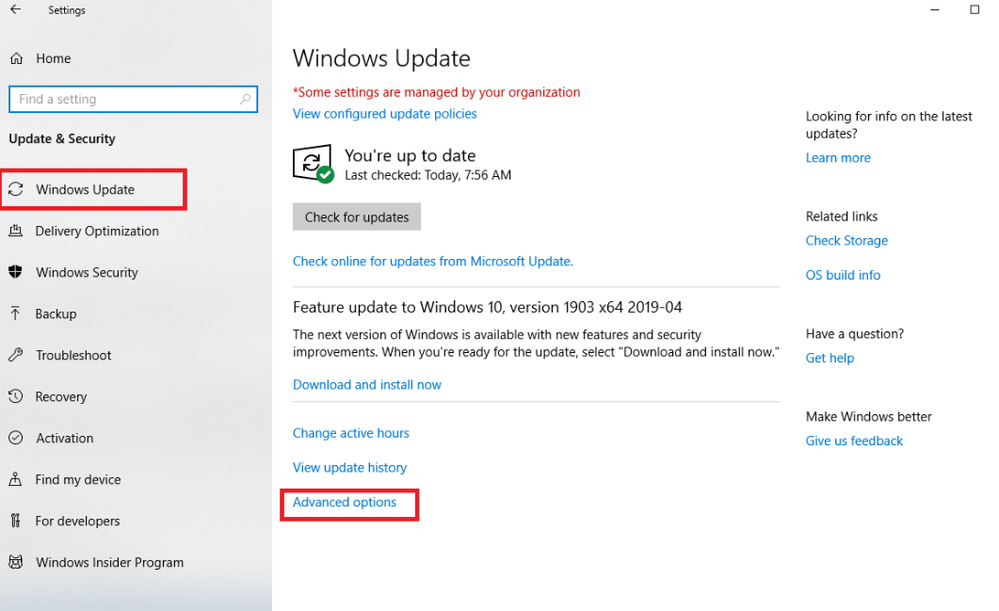999x611 pixels.
Task: Click the Feature update version 1903 heading
Action: pos(487,307)
